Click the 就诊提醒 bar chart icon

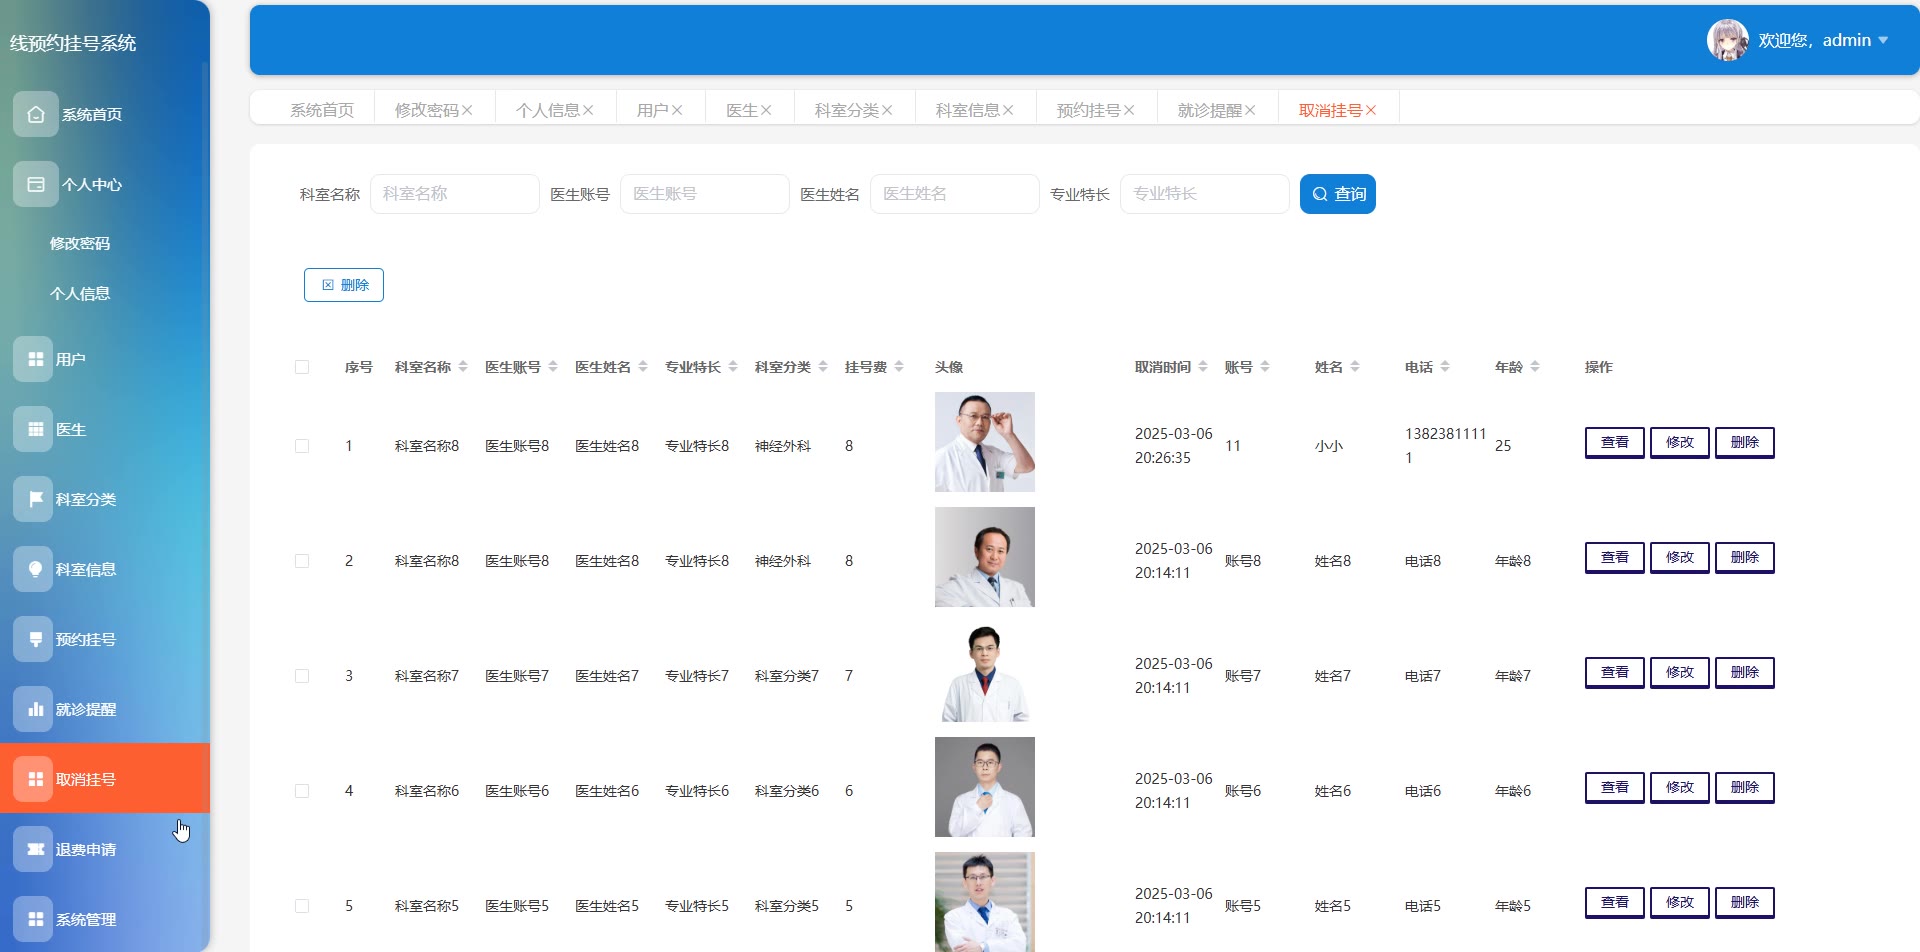coord(34,709)
